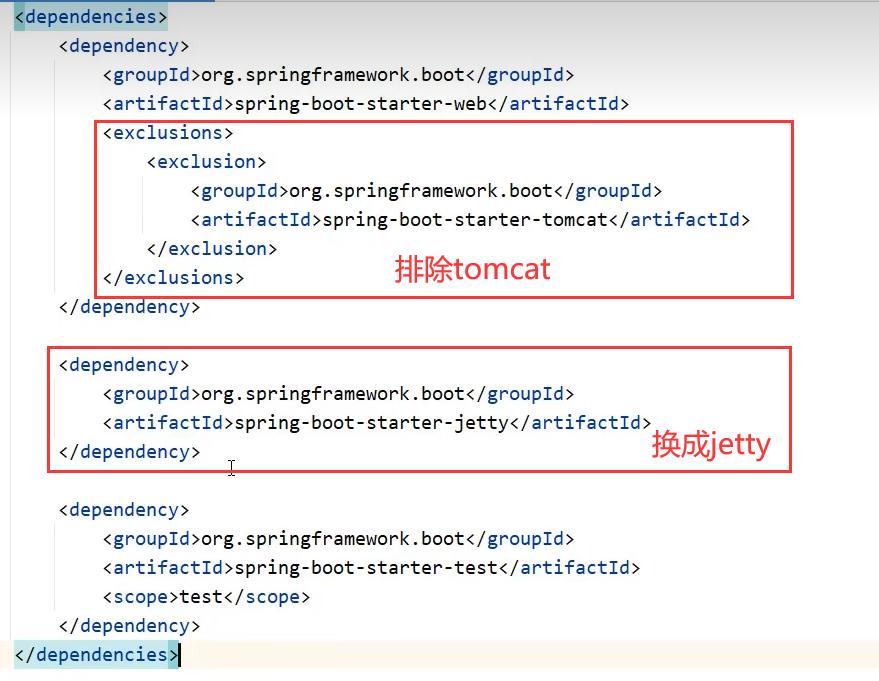879x681 pixels.
Task: Click the groupId value in the jetty dependency
Action: 333,394
